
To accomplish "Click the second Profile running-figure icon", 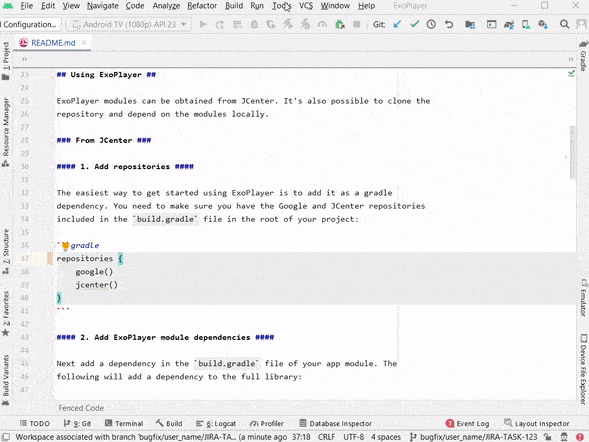I will [305, 24].
